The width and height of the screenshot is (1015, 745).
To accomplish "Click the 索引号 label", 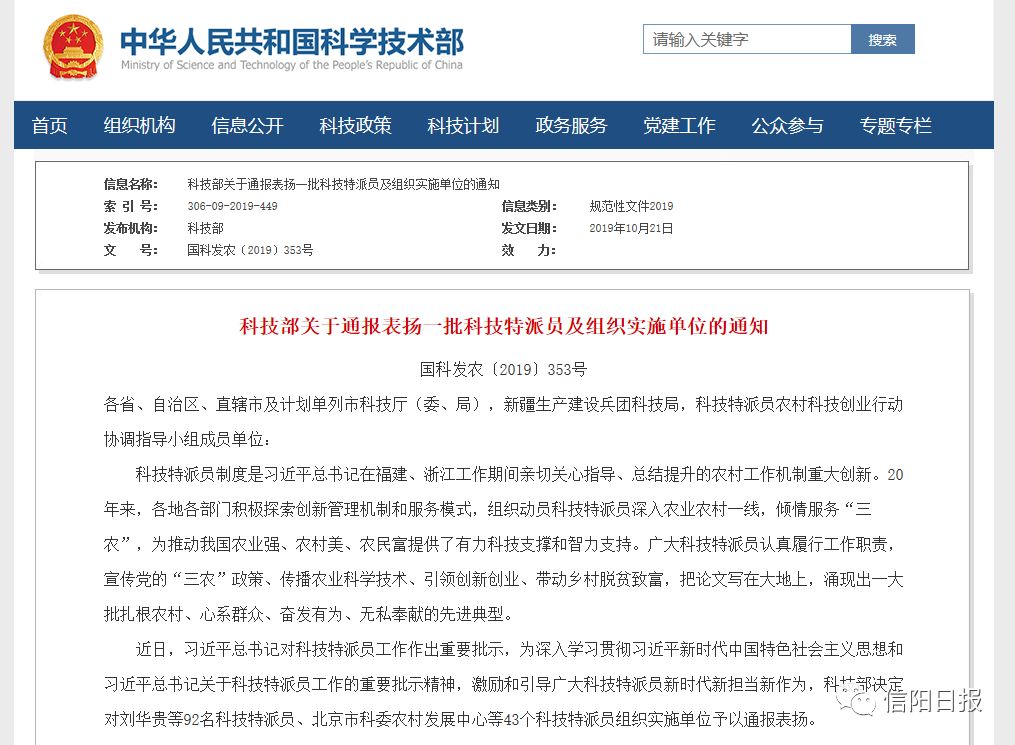I will pos(131,206).
